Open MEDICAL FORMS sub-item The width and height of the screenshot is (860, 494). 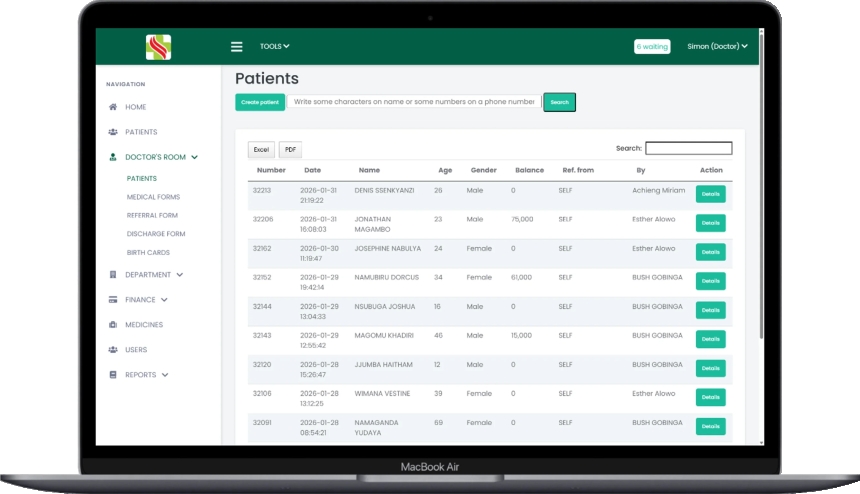point(153,197)
